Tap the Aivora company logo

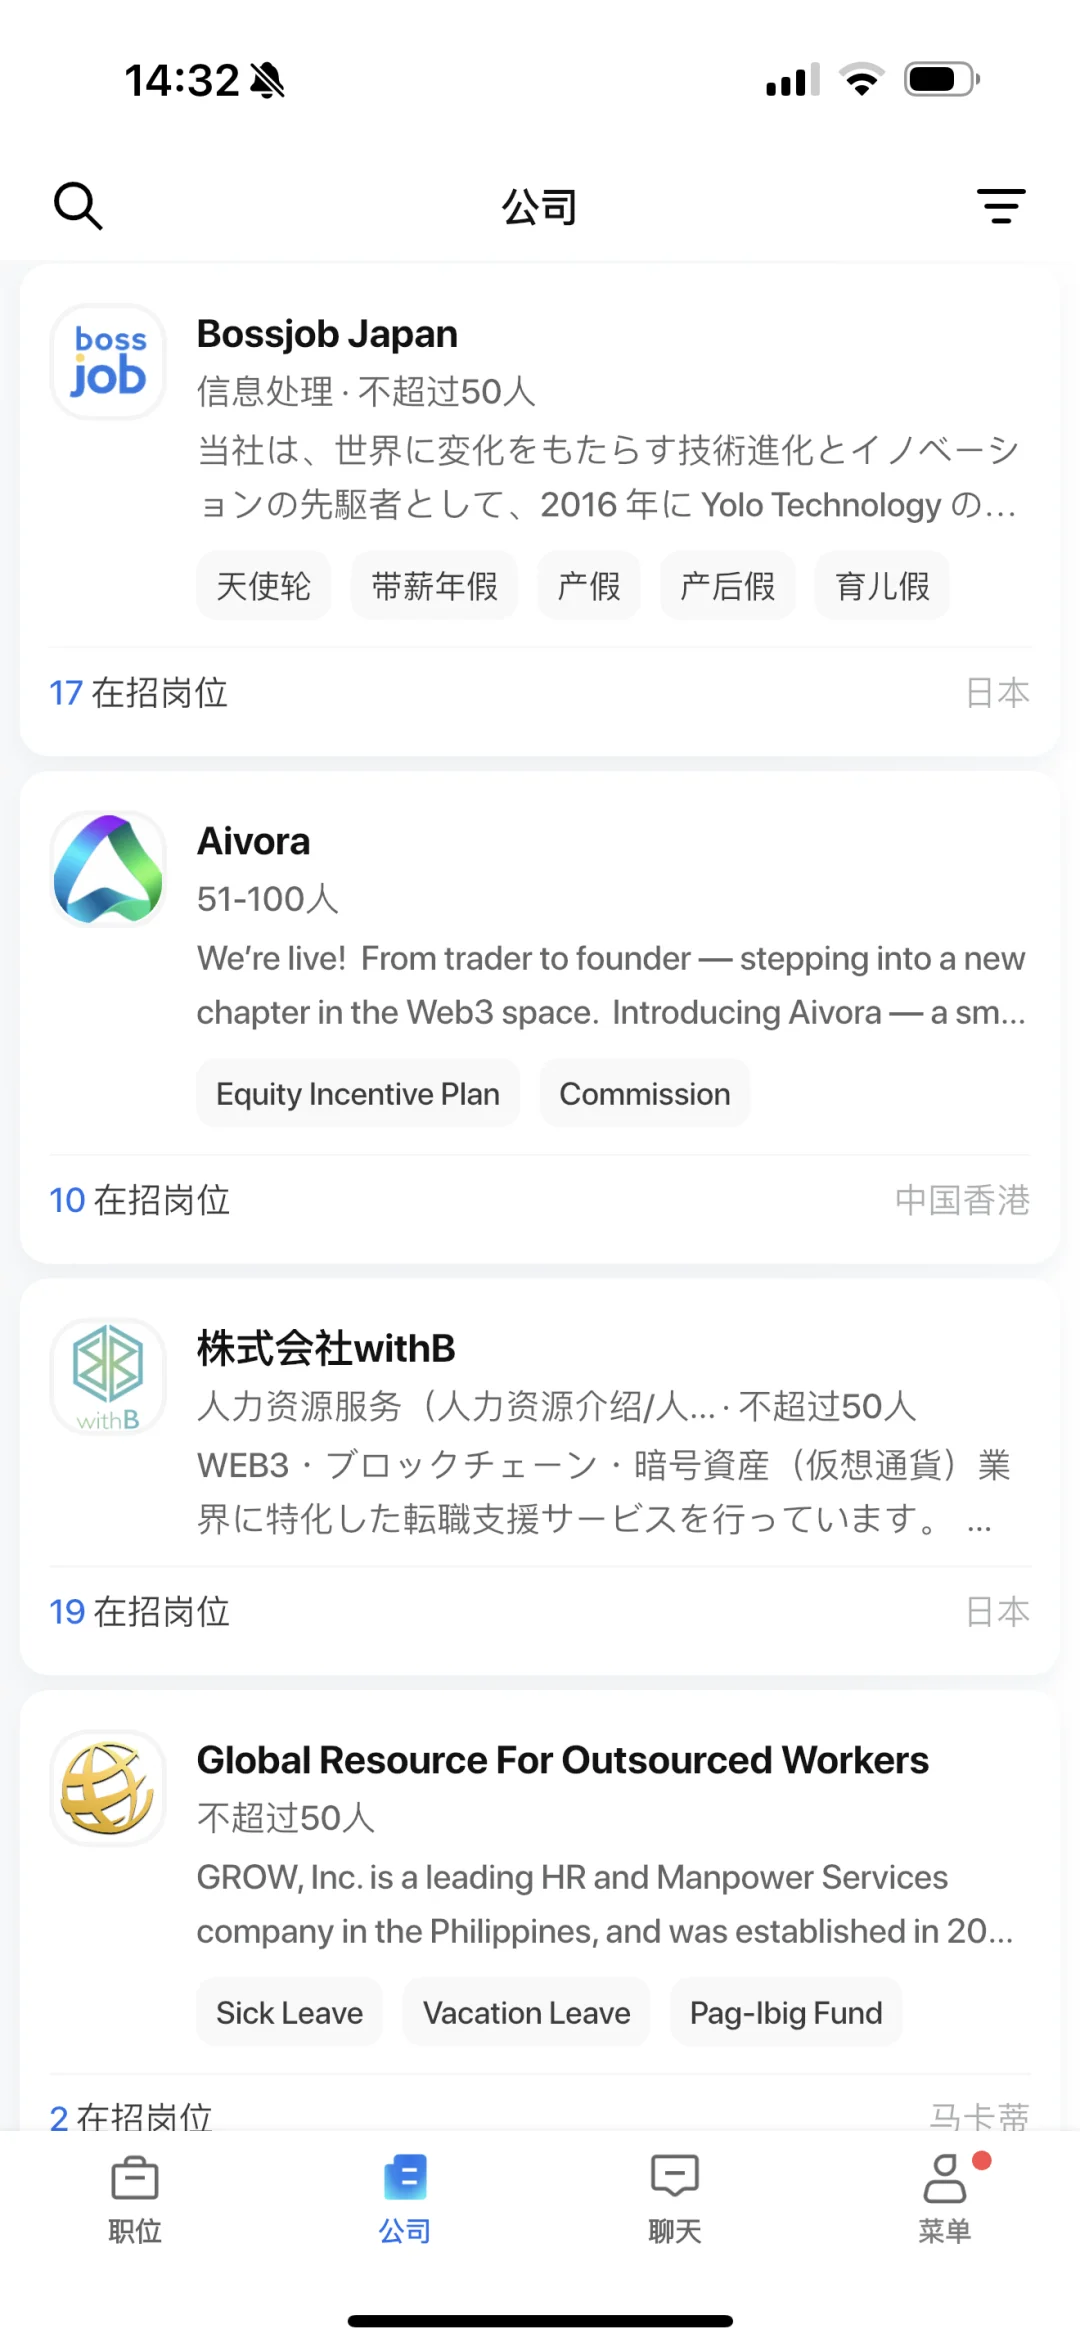click(x=108, y=868)
